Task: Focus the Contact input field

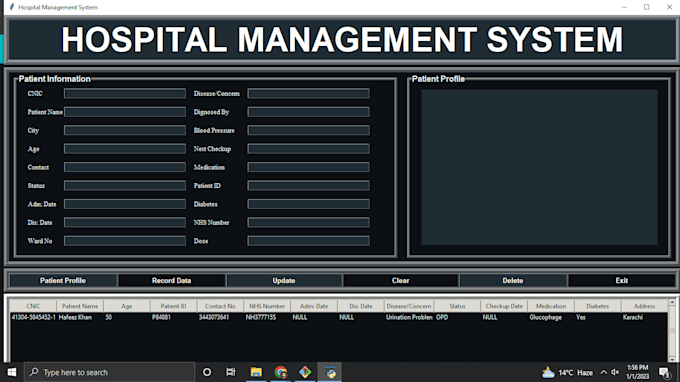Action: pyautogui.click(x=125, y=167)
